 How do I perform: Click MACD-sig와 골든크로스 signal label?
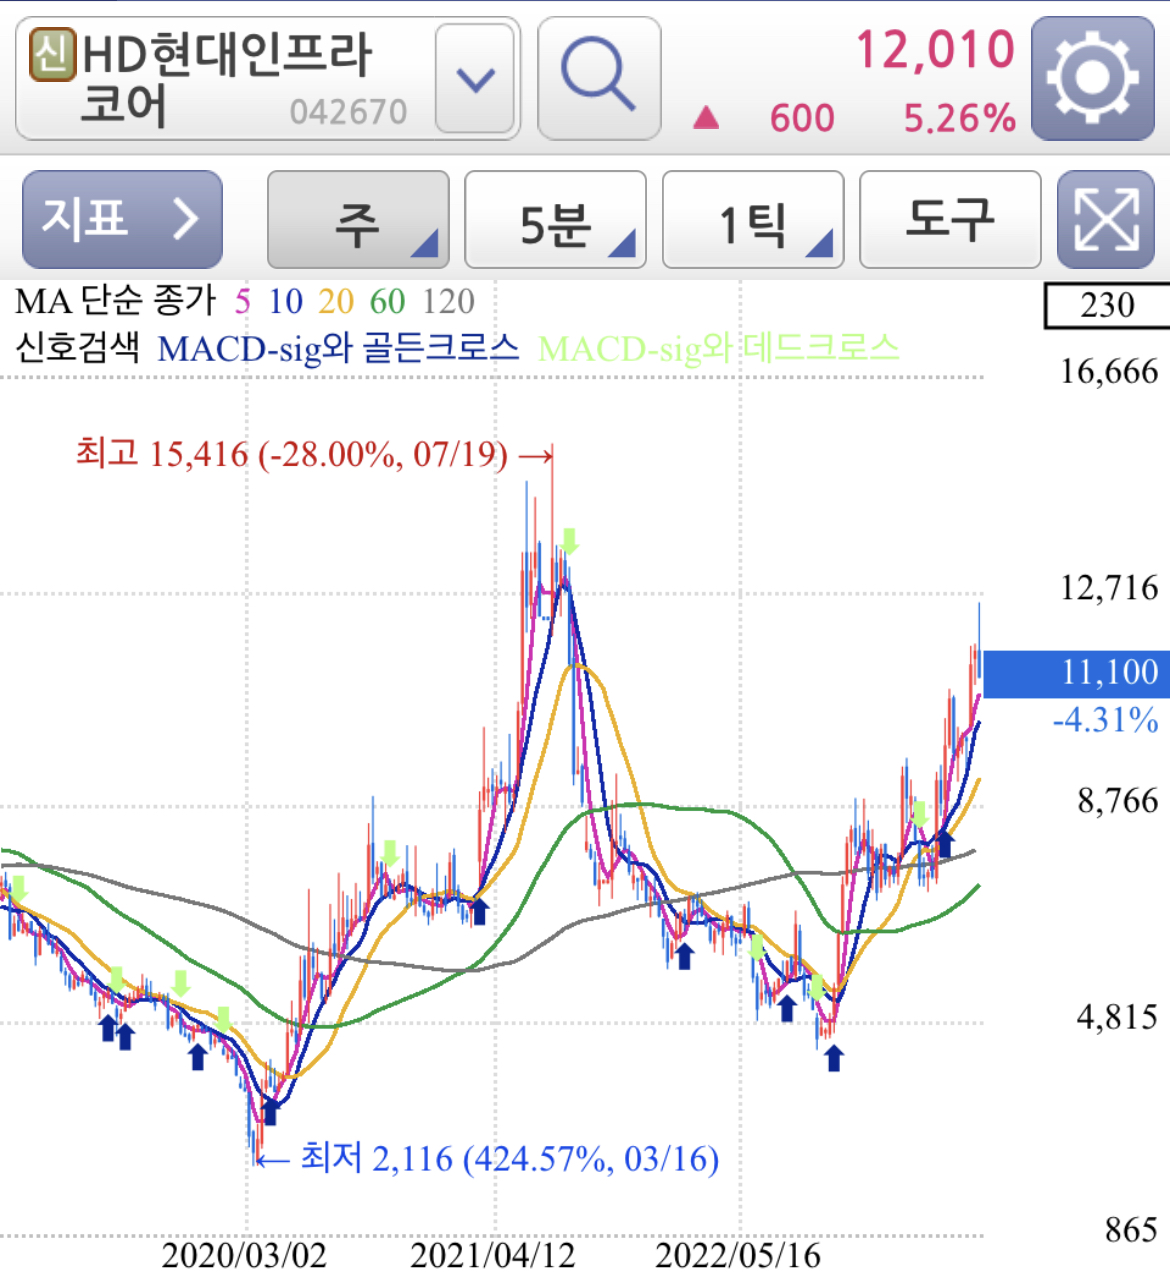[x=338, y=348]
